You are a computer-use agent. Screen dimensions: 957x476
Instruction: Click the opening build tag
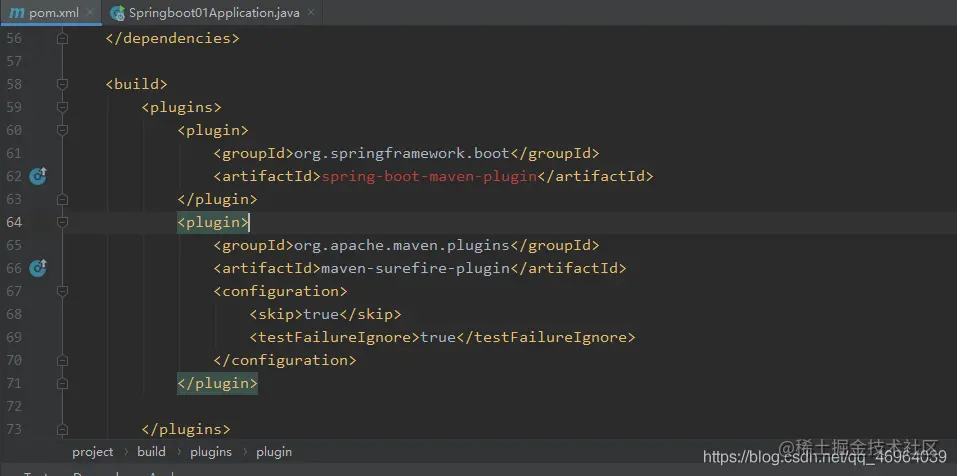click(x=137, y=84)
